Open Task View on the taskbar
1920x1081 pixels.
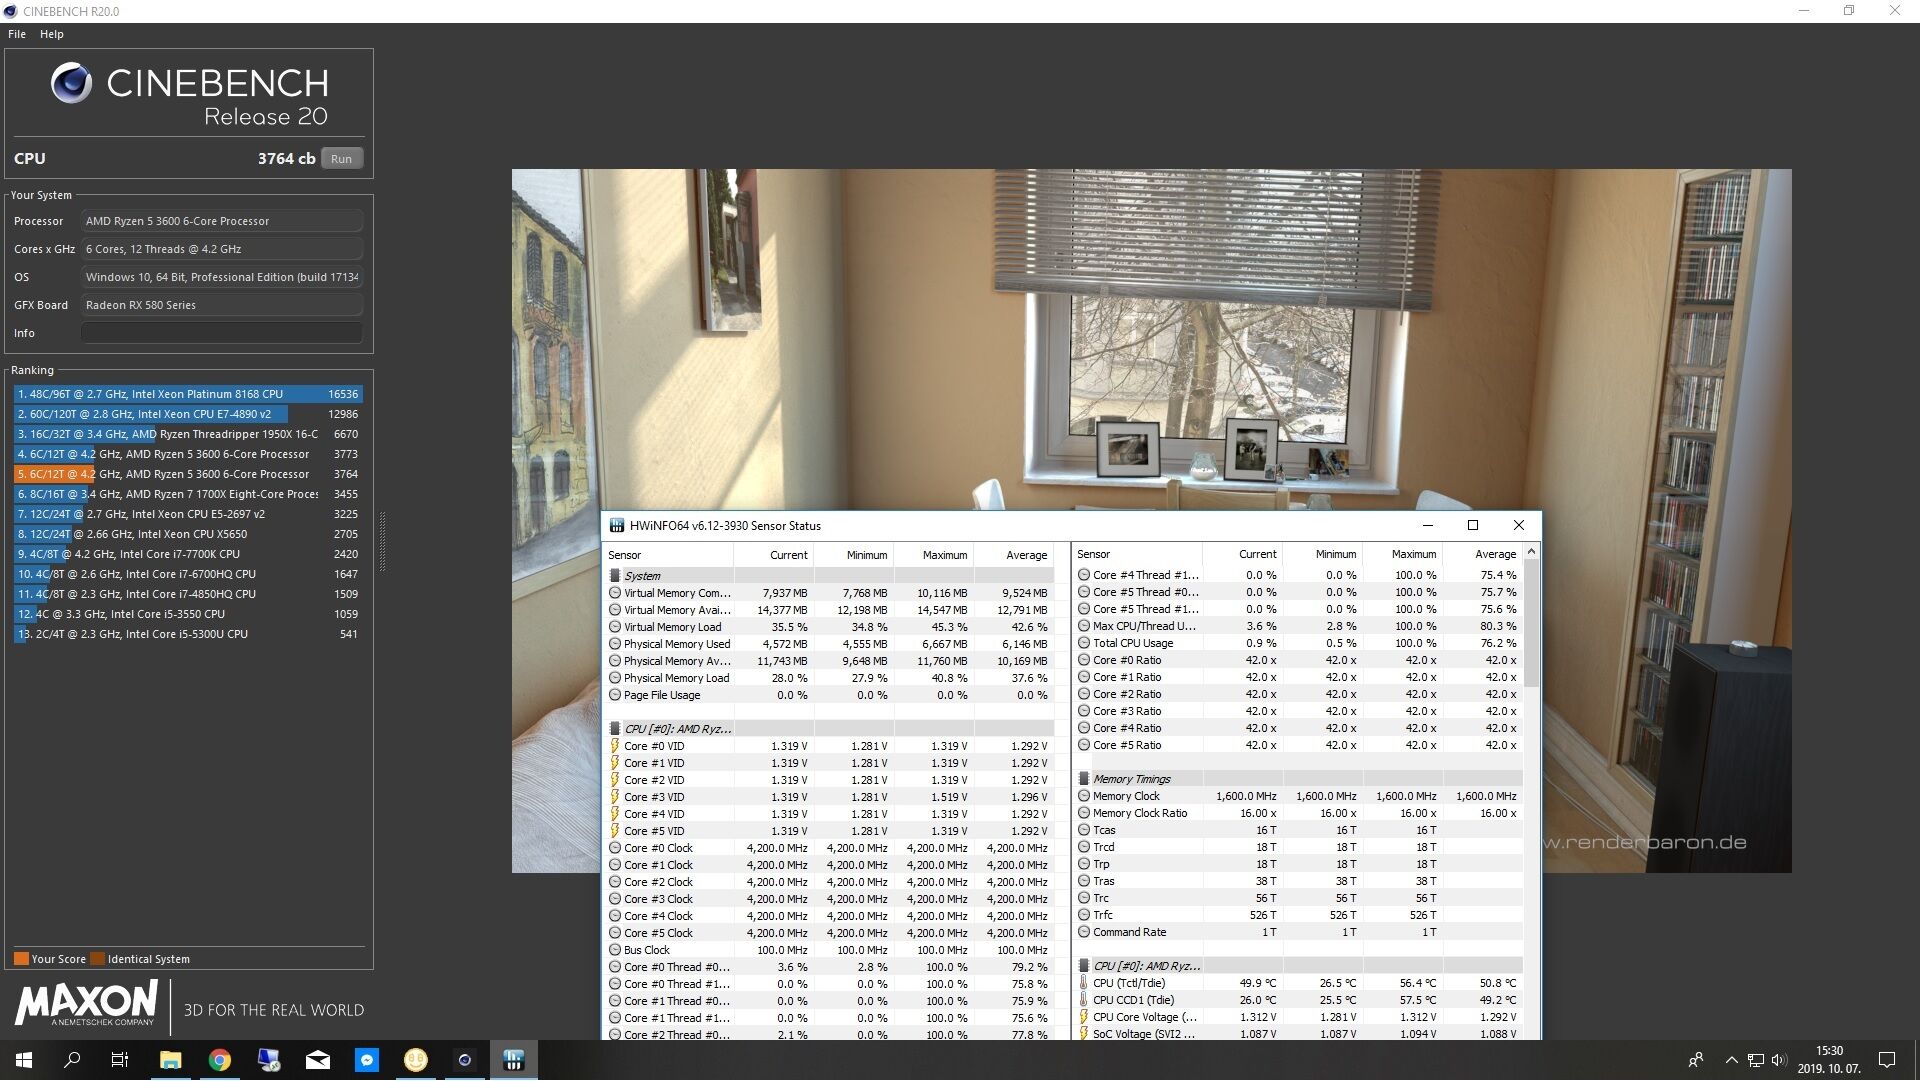120,1060
